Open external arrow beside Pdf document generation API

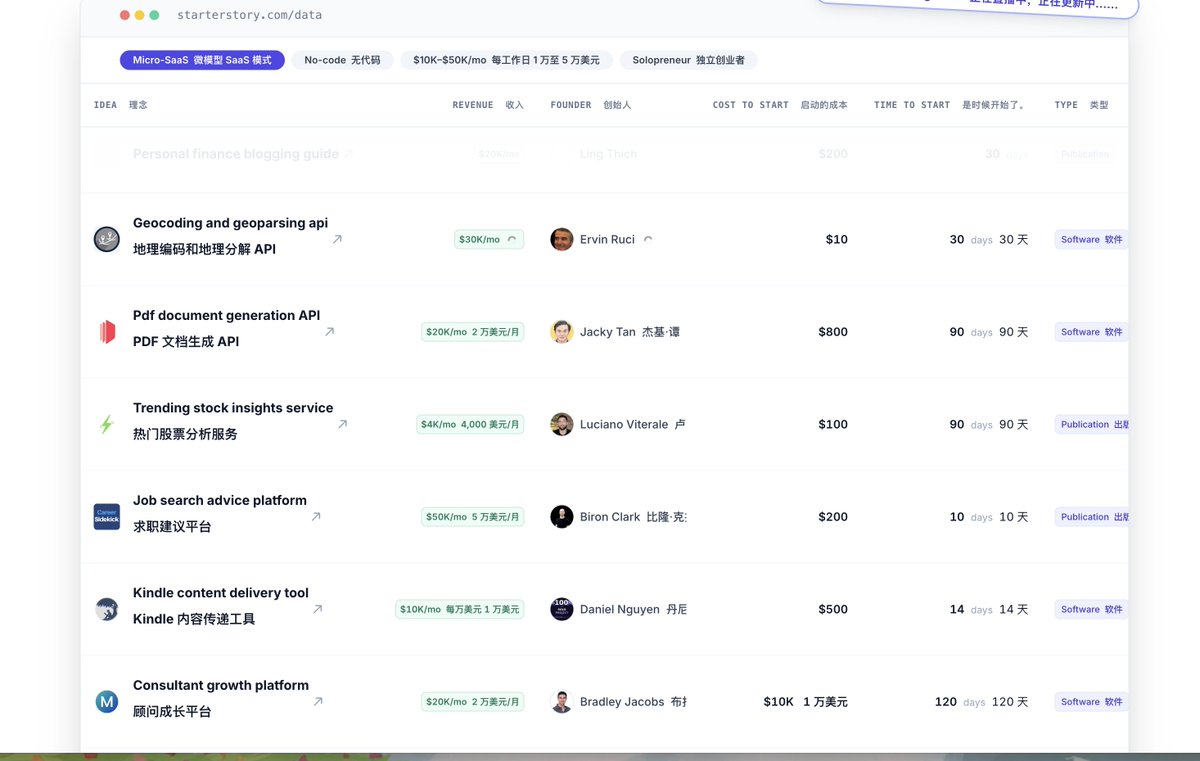coord(329,332)
